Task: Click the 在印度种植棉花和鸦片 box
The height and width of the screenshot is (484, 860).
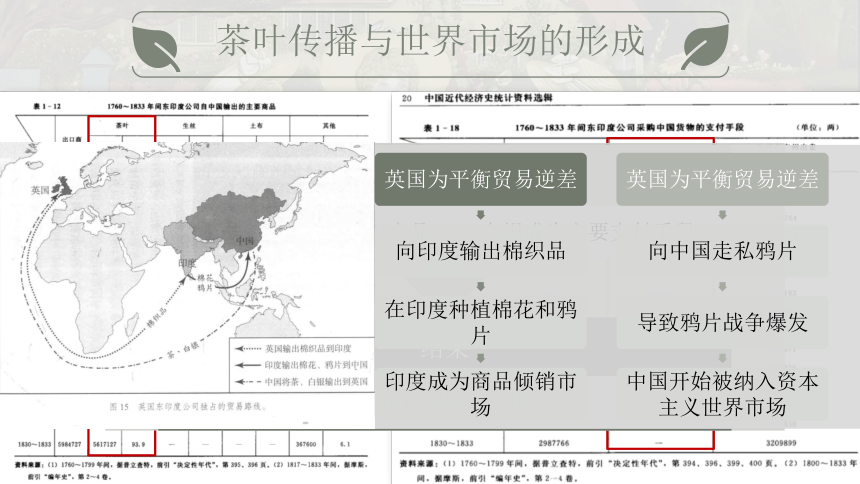Action: point(480,322)
